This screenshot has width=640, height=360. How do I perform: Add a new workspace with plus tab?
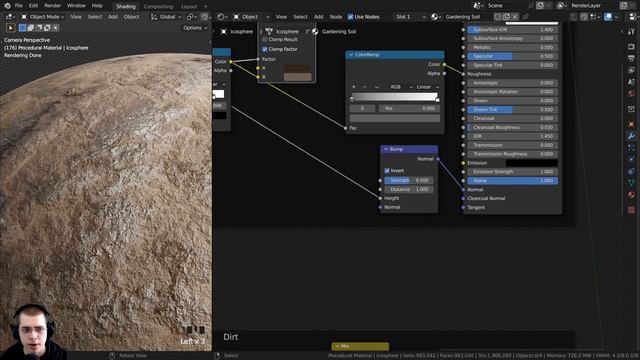[x=205, y=7]
